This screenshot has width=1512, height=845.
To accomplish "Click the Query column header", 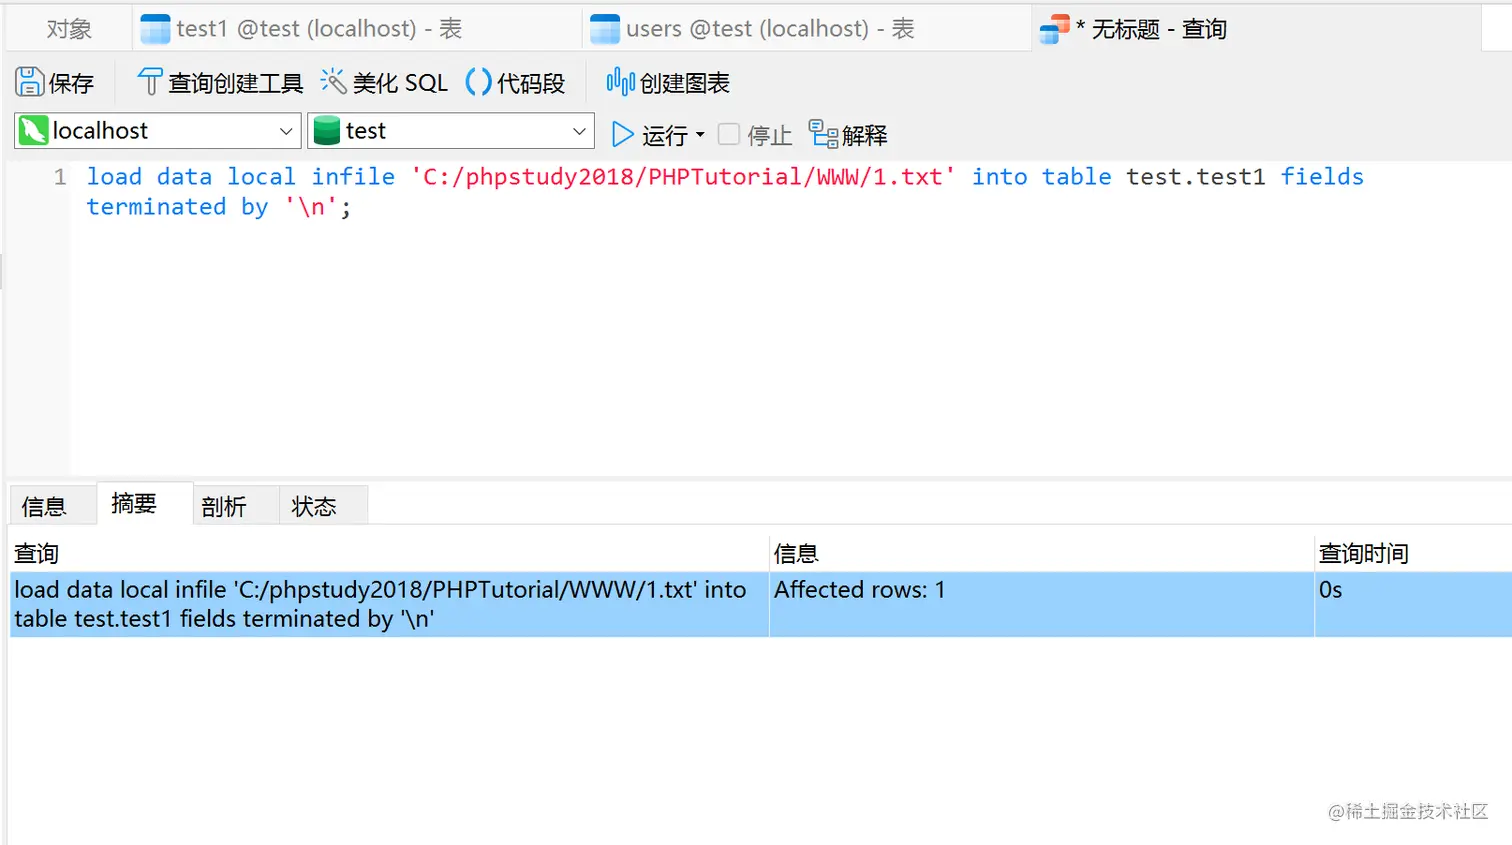I will click(388, 553).
